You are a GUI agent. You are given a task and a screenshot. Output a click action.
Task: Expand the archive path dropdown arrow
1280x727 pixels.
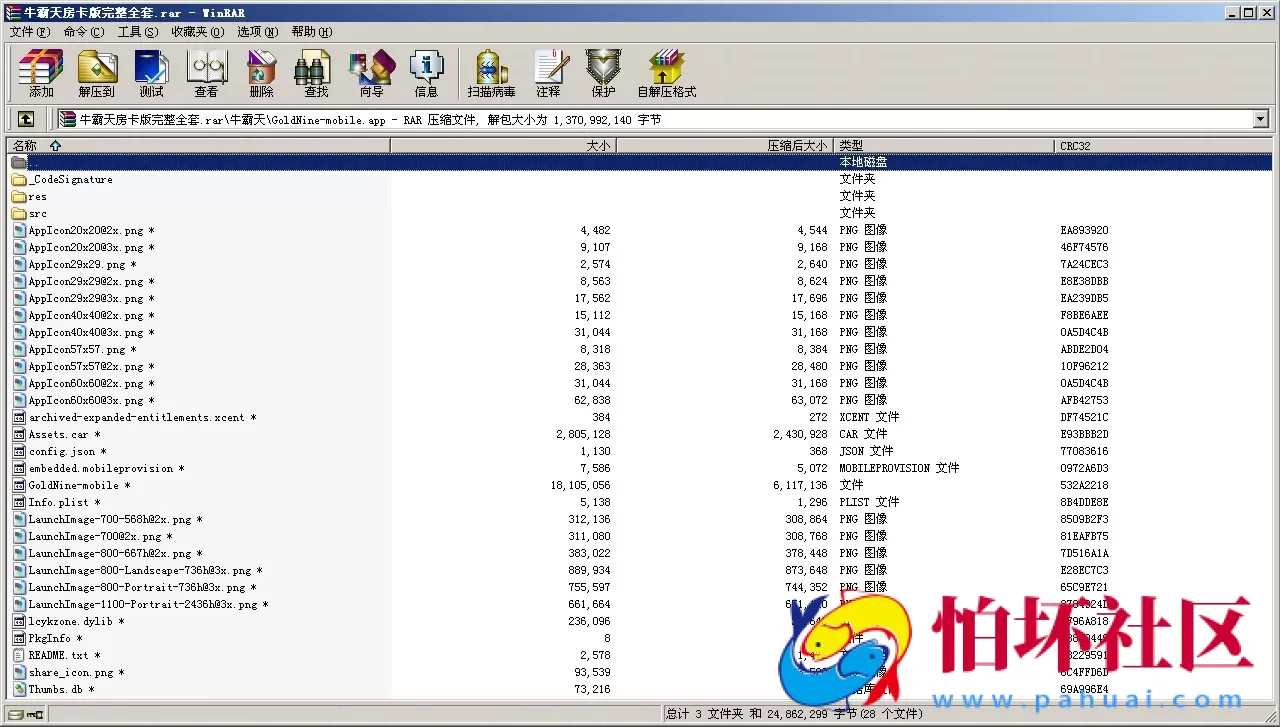(1260, 120)
